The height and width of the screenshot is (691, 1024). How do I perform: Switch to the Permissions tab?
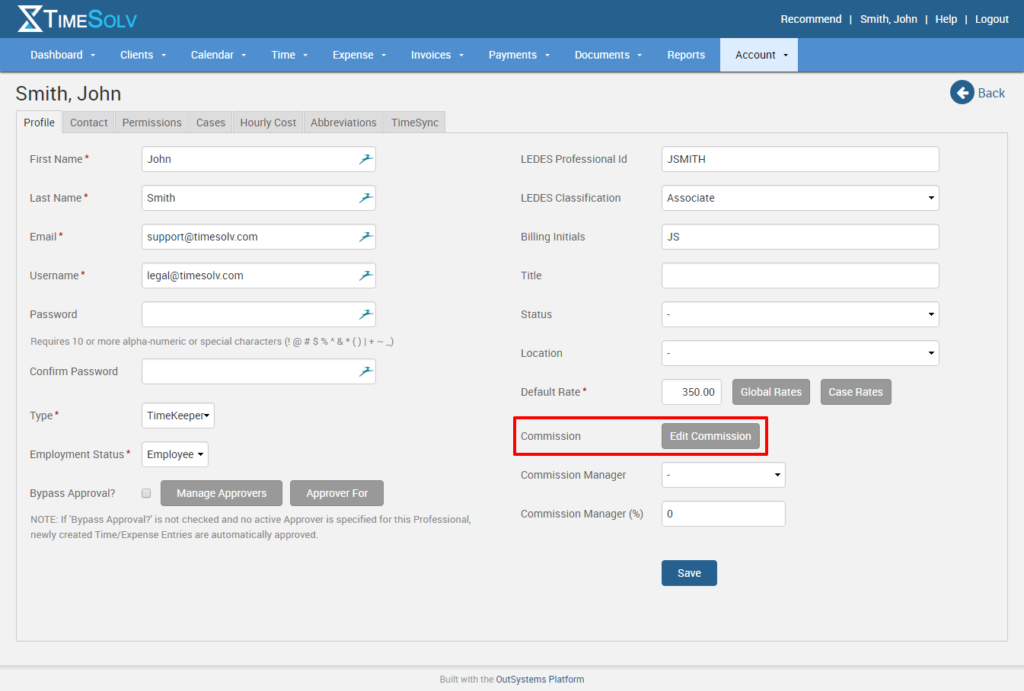coord(152,122)
